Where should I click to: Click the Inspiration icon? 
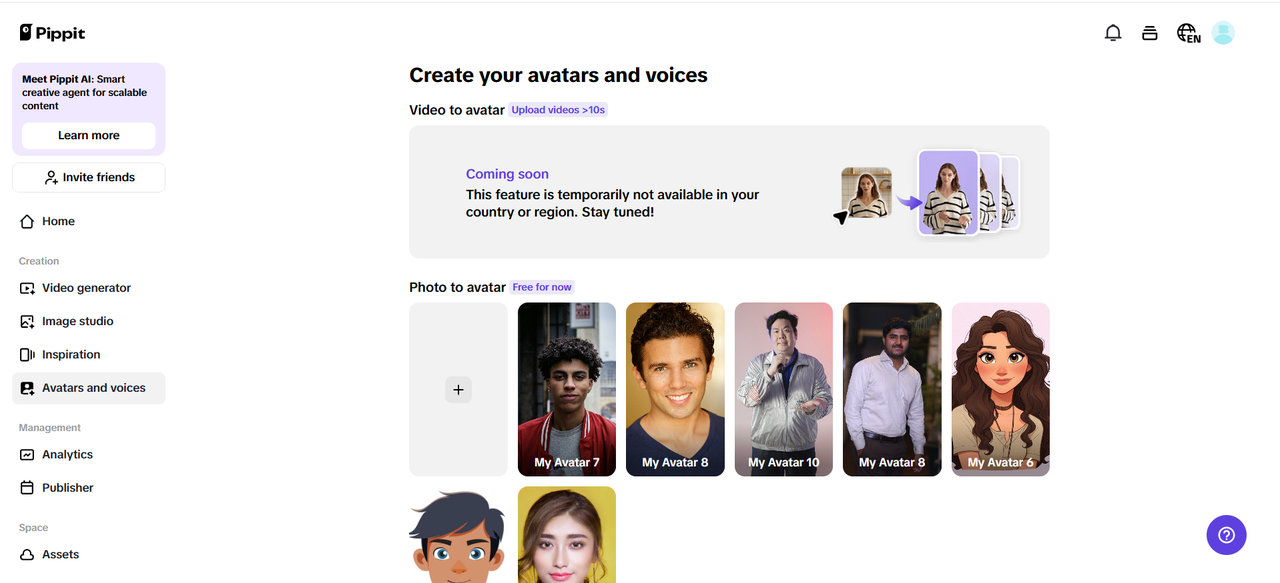click(x=27, y=355)
